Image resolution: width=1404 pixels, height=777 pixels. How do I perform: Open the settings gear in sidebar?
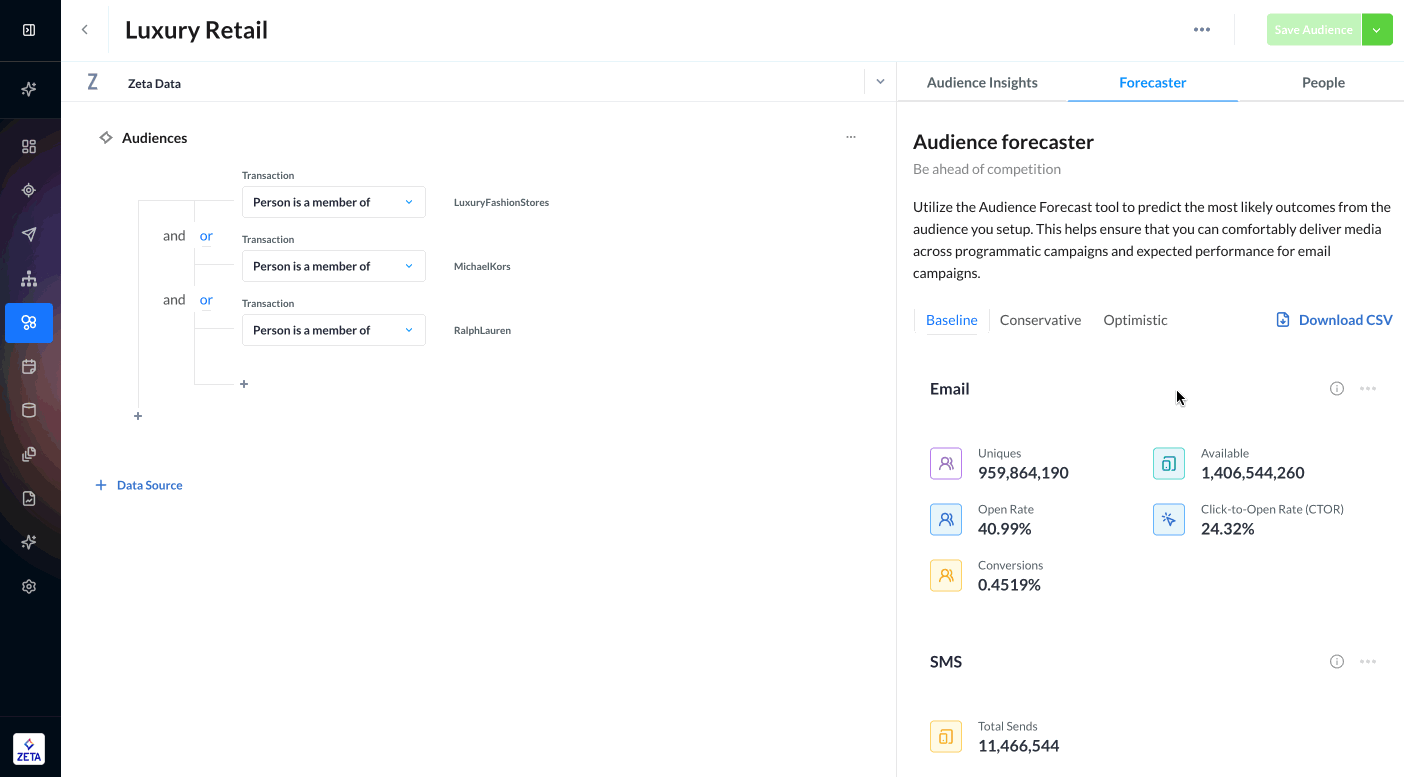(29, 587)
